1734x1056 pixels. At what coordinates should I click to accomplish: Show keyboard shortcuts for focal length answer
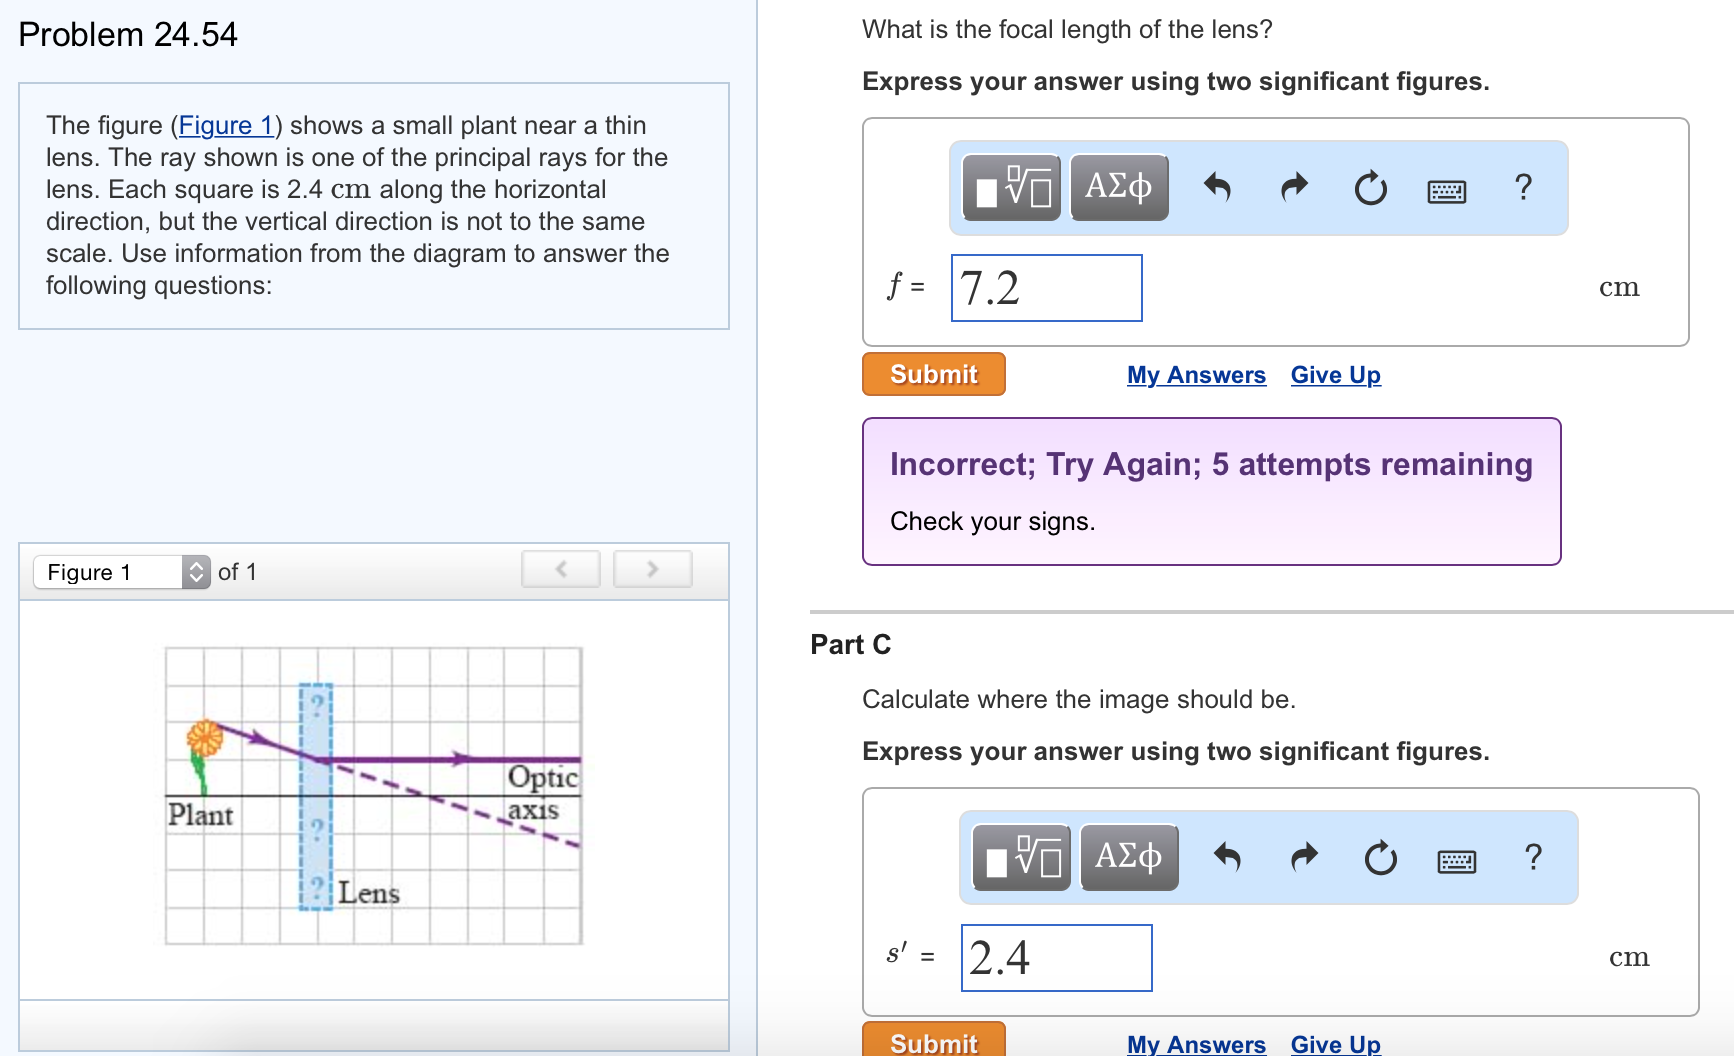coord(1447,190)
